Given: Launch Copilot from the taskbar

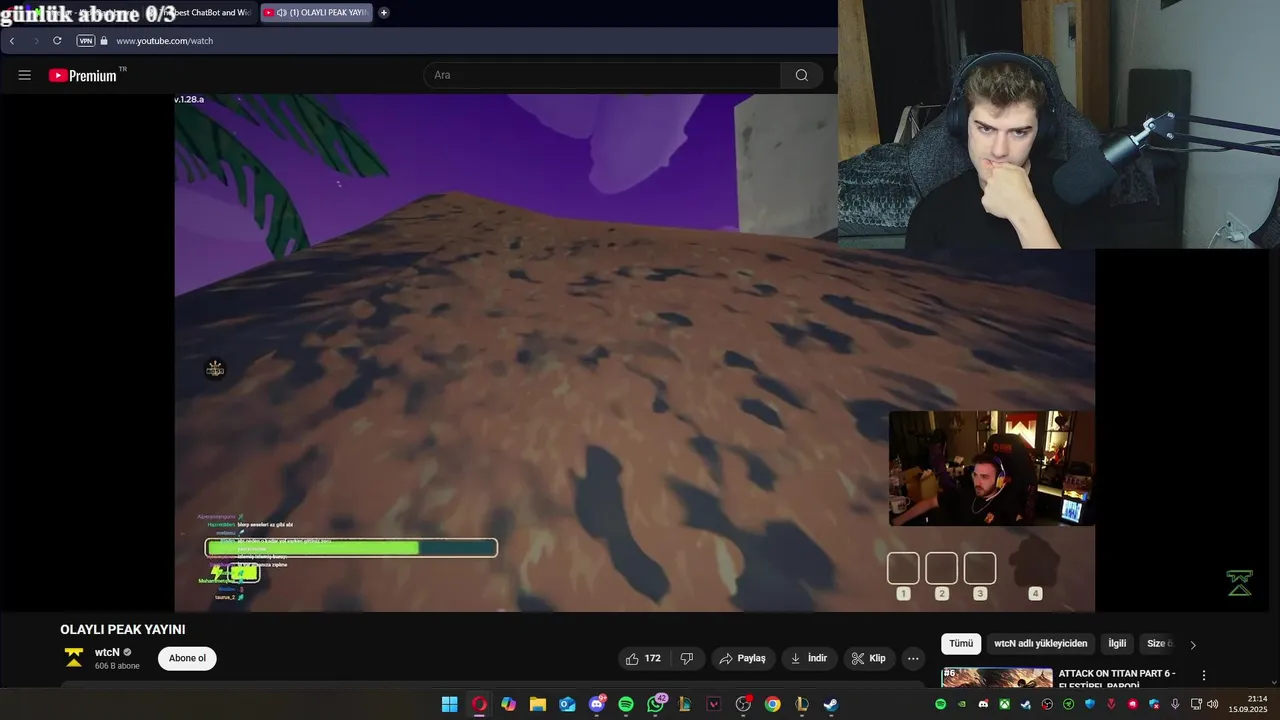Looking at the screenshot, I should tap(509, 704).
